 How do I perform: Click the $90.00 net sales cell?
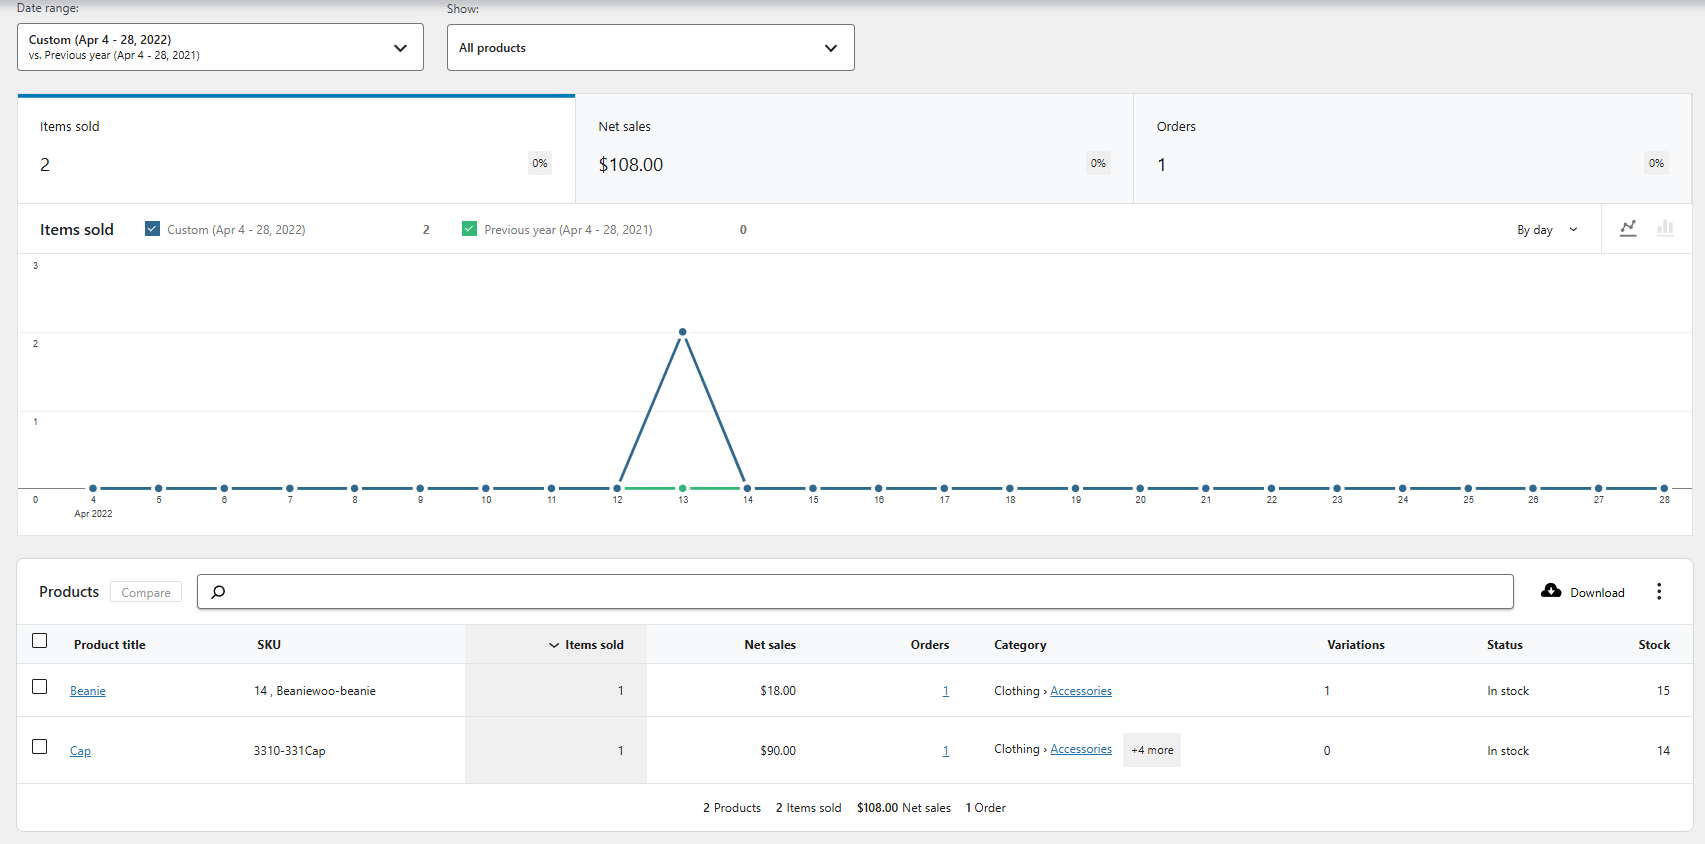(778, 751)
